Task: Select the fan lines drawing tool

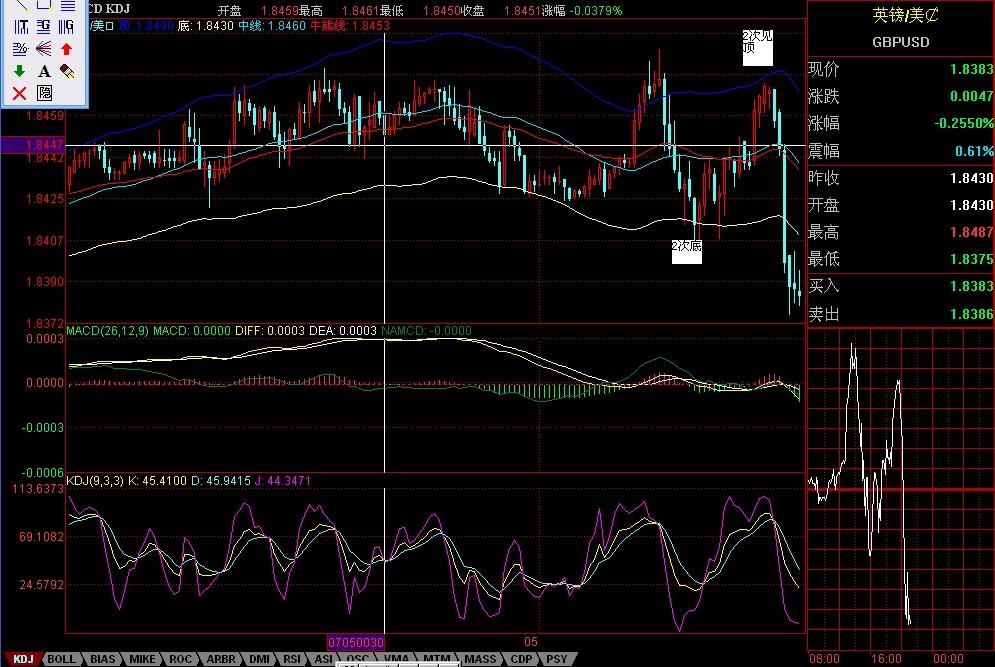Action: (x=44, y=48)
